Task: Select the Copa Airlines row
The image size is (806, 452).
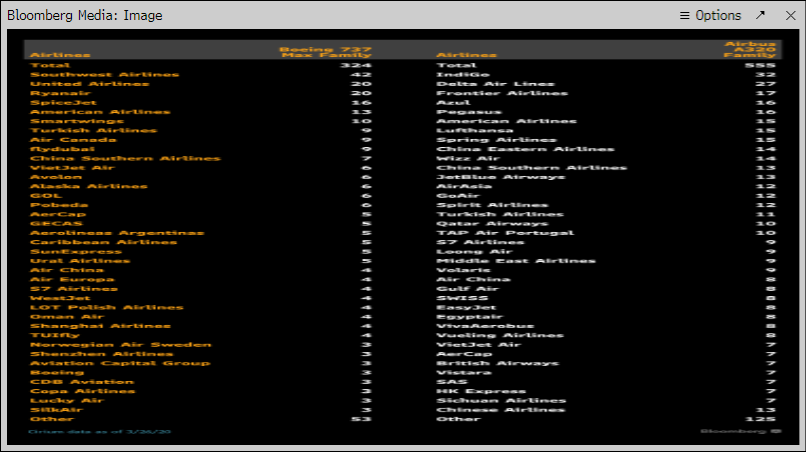Action: [x=200, y=391]
